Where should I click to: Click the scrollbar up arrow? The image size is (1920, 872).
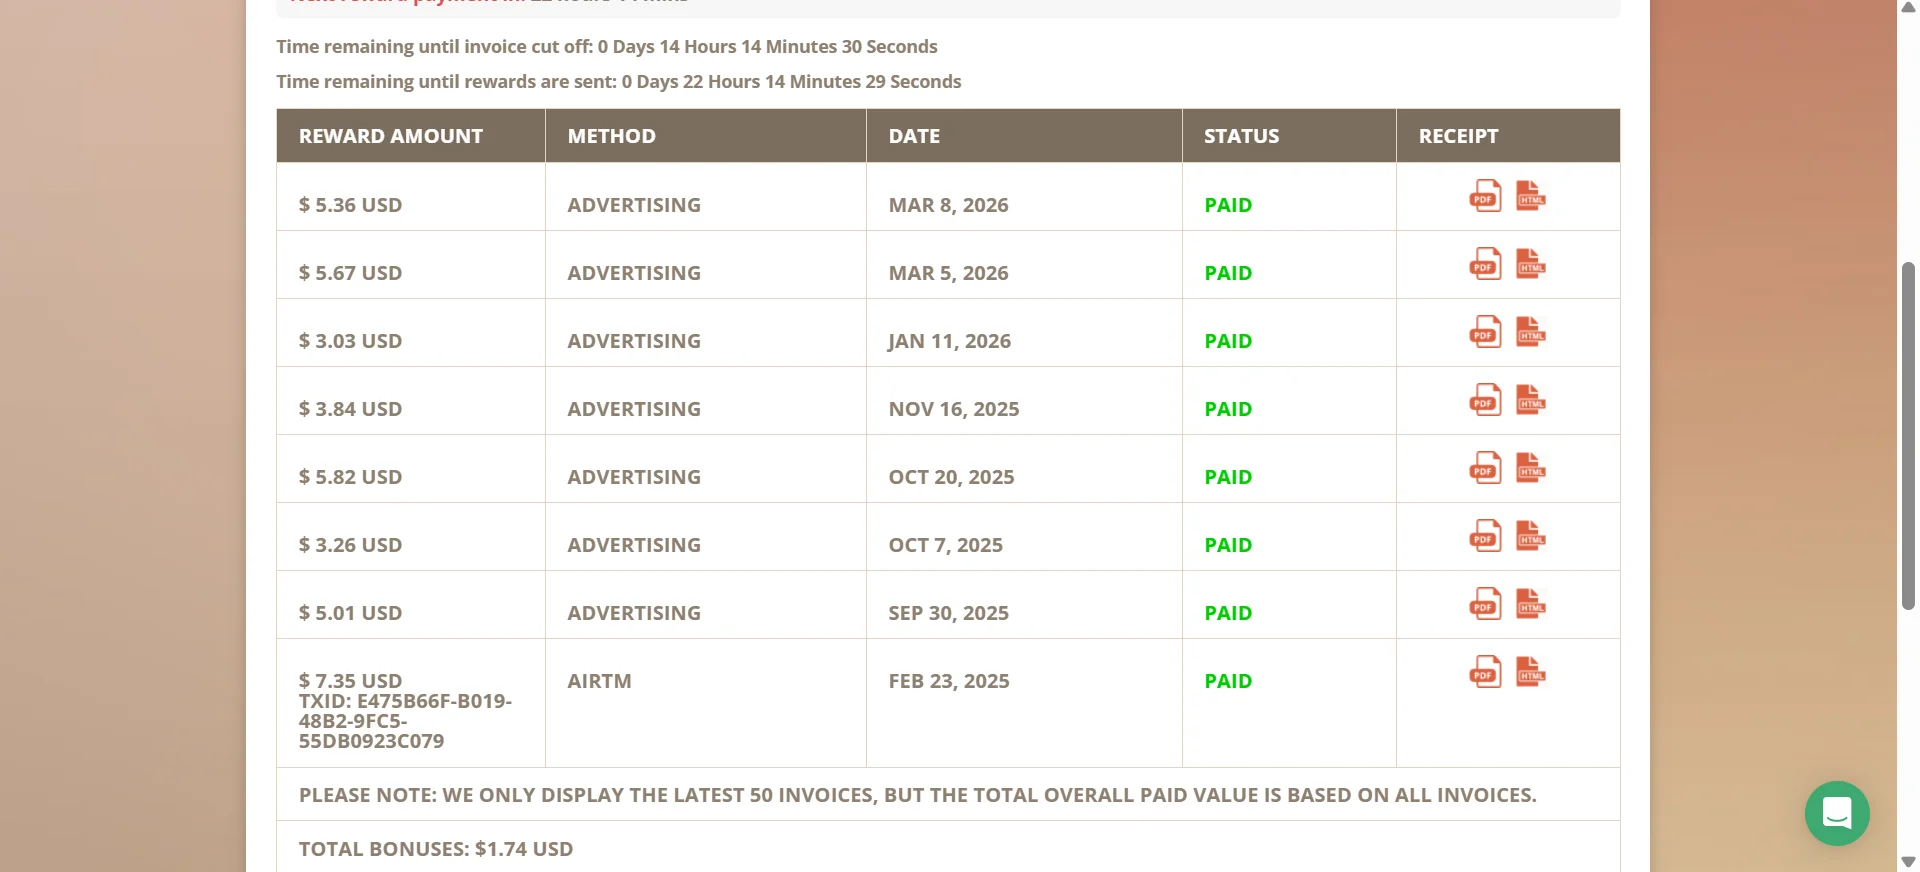[x=1908, y=7]
